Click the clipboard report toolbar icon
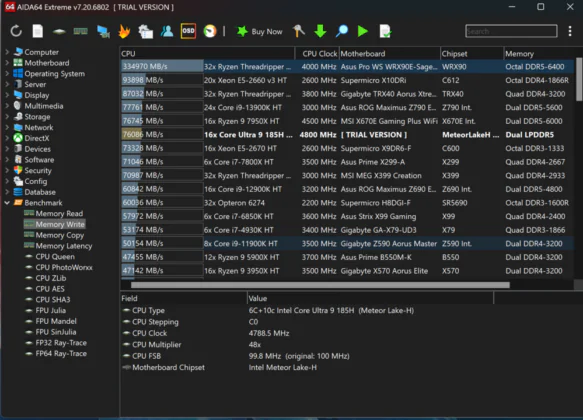 pos(145,32)
